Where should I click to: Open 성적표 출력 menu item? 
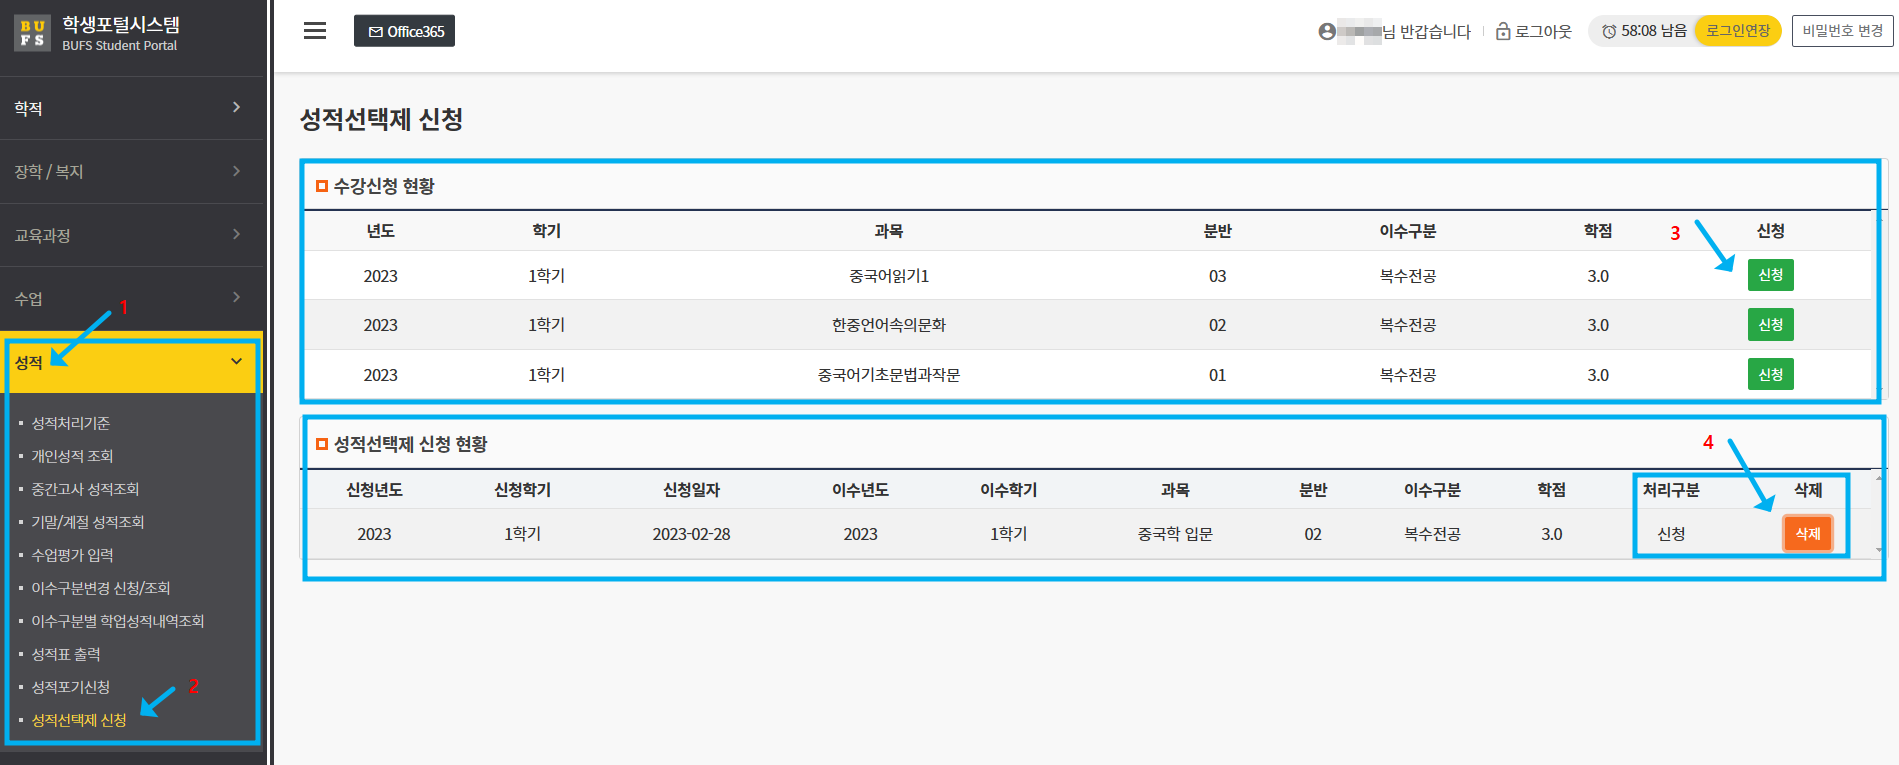point(66,654)
